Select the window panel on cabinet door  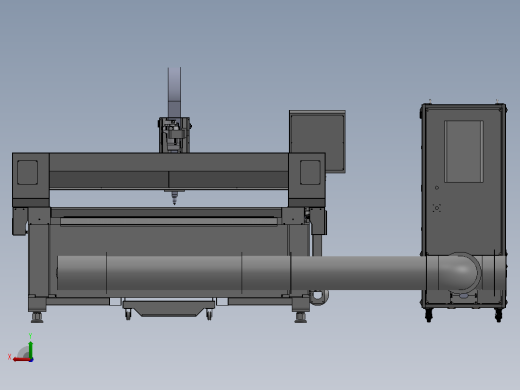[464, 151]
